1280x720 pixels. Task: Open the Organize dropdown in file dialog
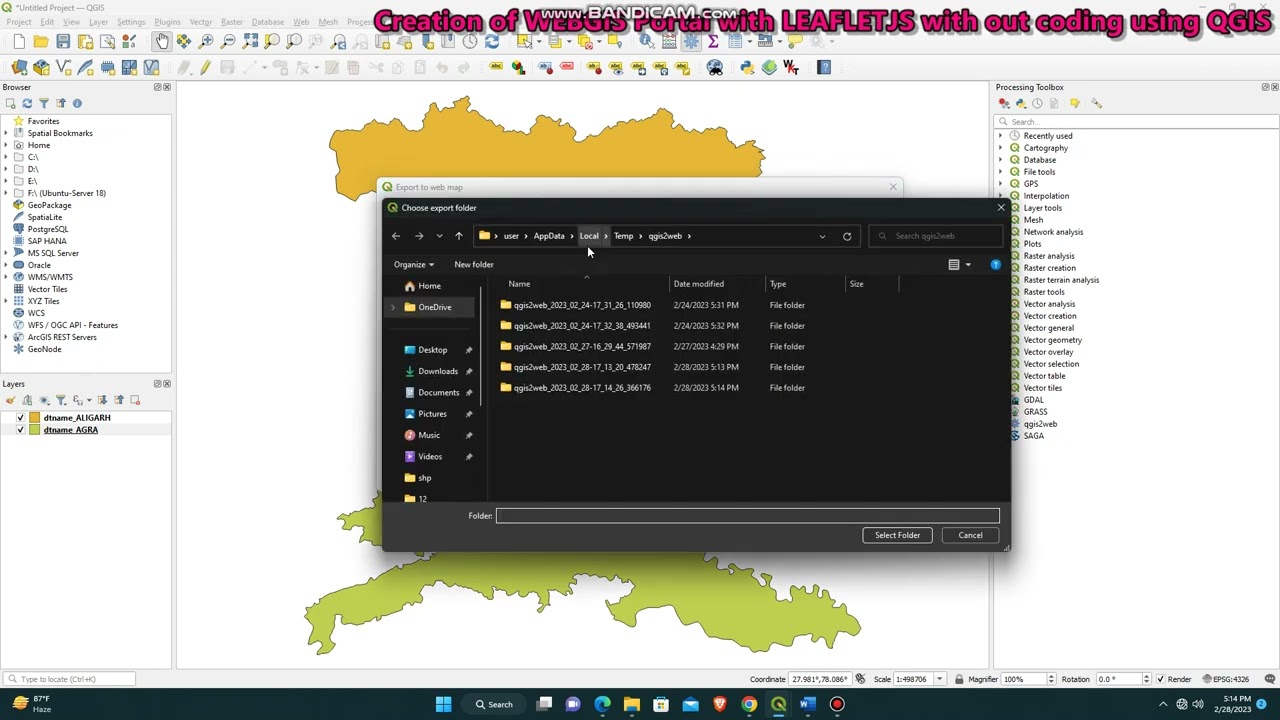click(413, 264)
